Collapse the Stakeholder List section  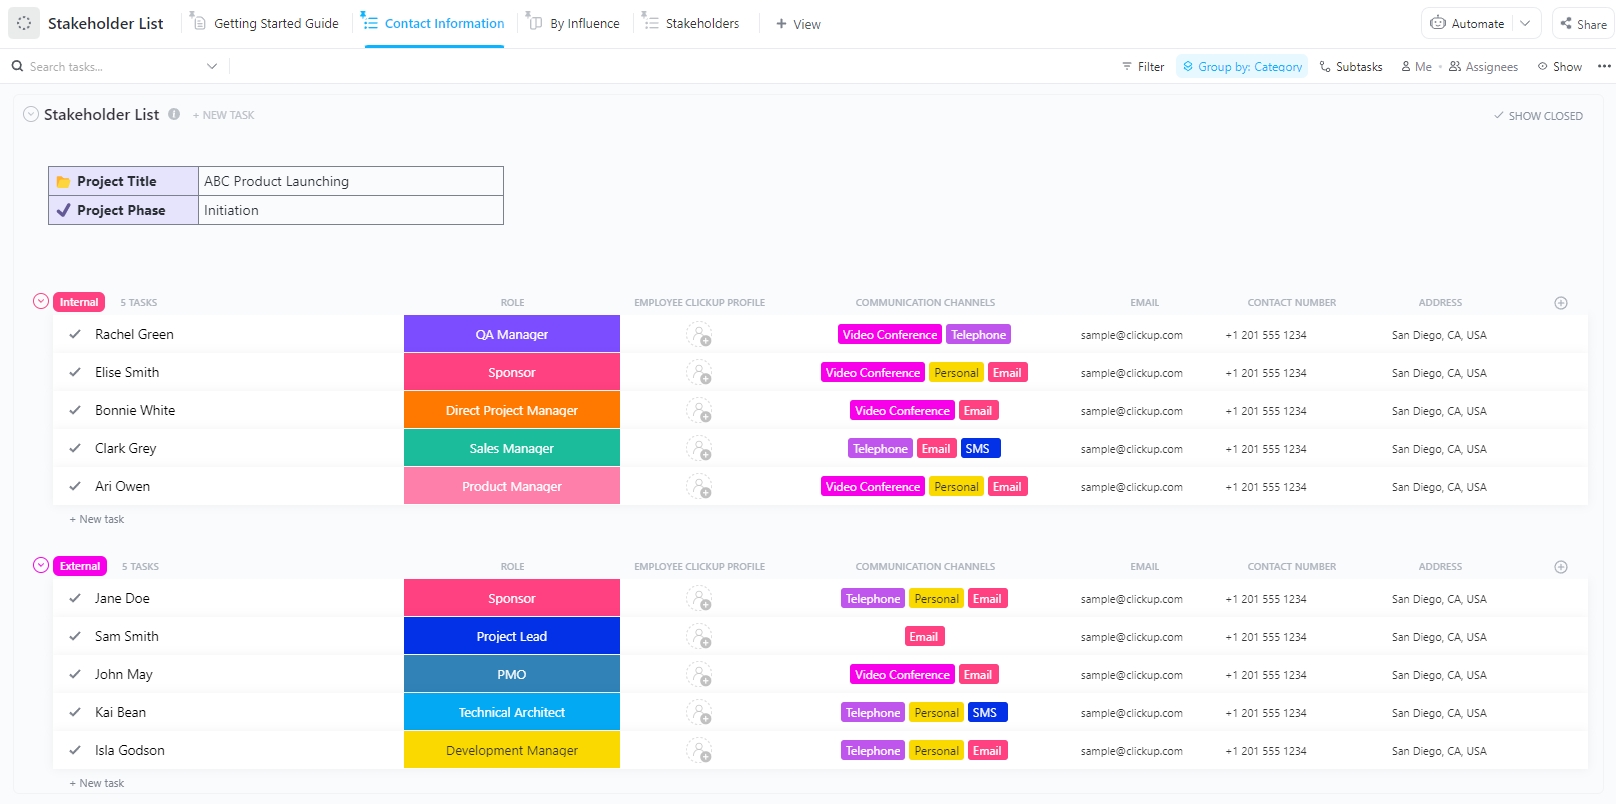(31, 114)
